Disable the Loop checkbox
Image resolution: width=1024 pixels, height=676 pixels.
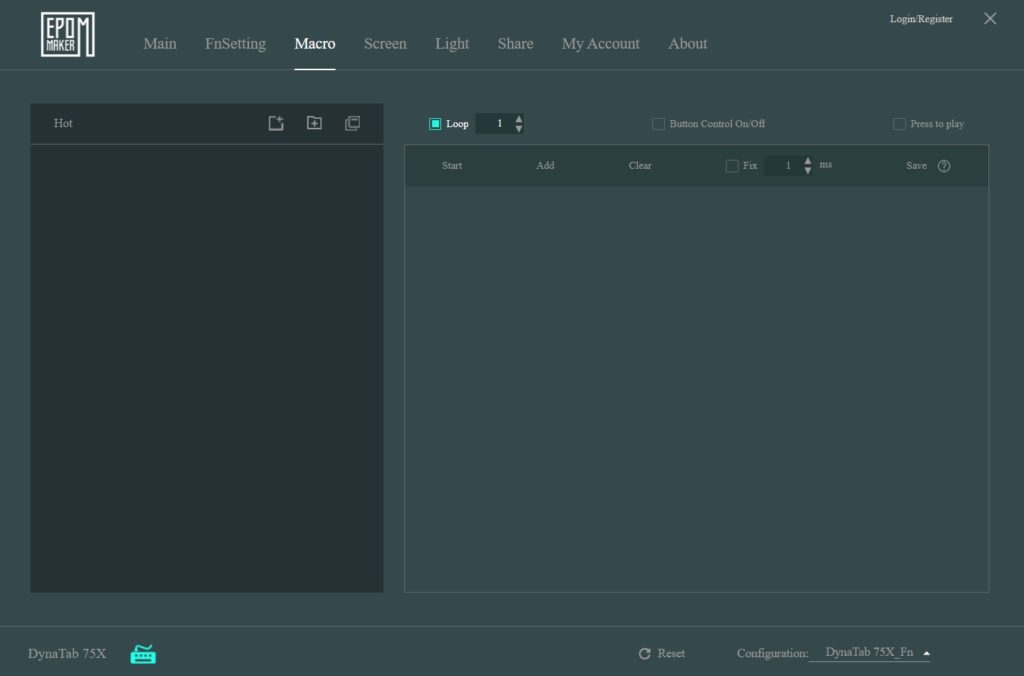click(x=435, y=124)
